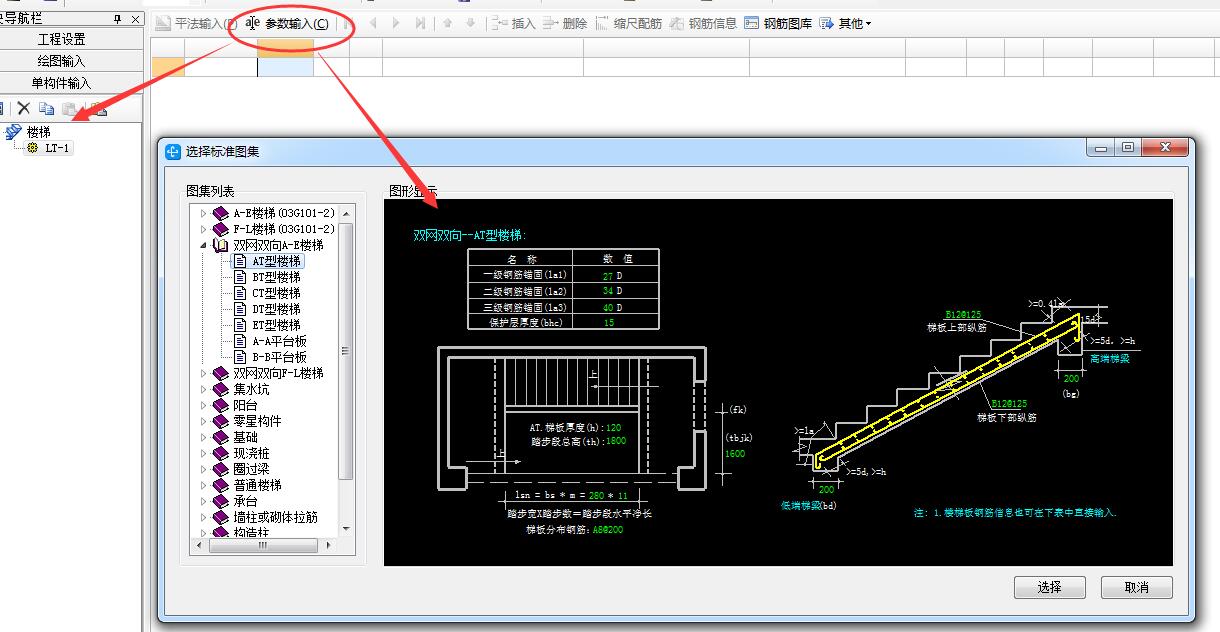Expand the F-L楼梯 (03G101-2) atlas

click(x=204, y=229)
